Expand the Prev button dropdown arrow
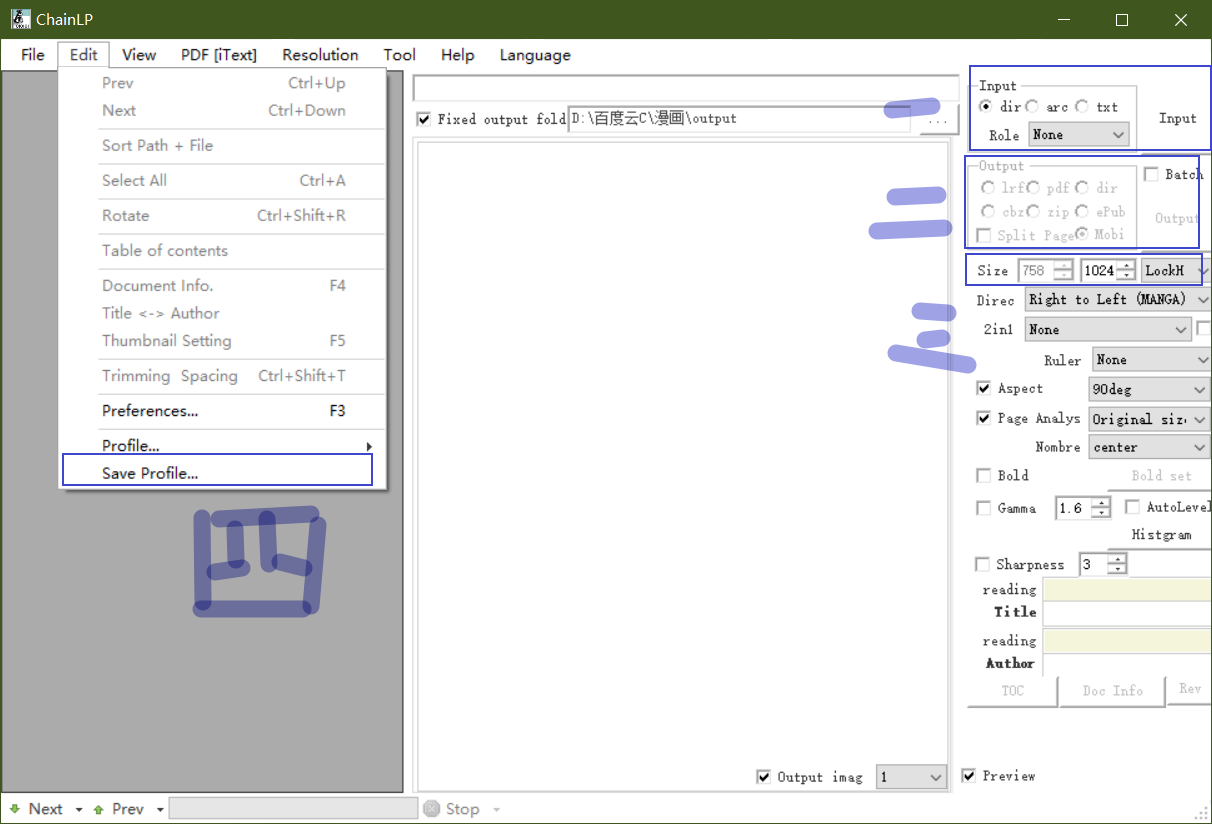 coord(160,810)
